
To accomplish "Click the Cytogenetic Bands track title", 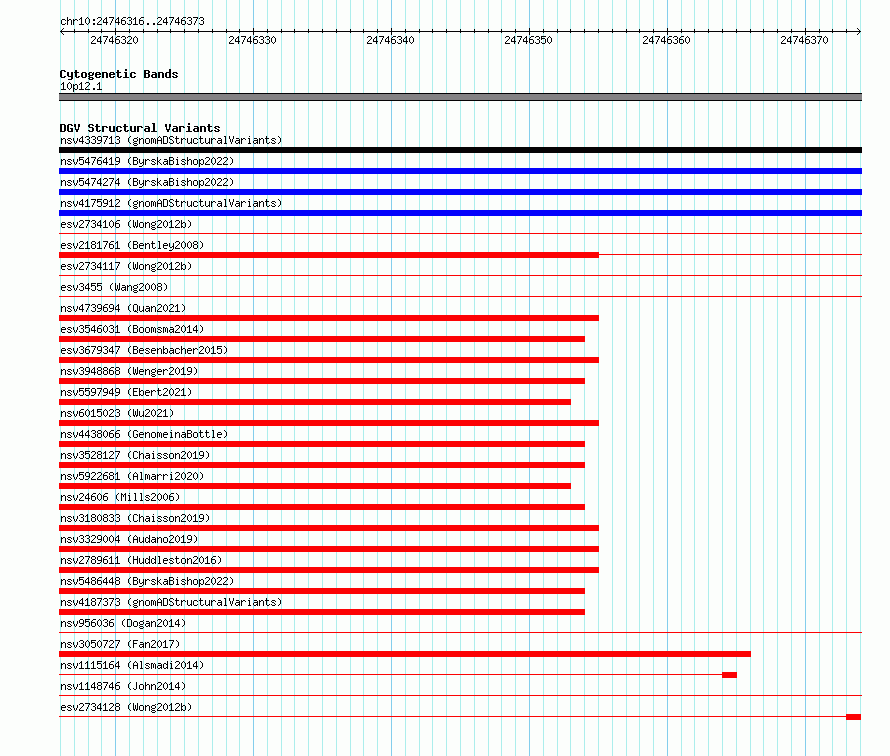I will (x=119, y=74).
